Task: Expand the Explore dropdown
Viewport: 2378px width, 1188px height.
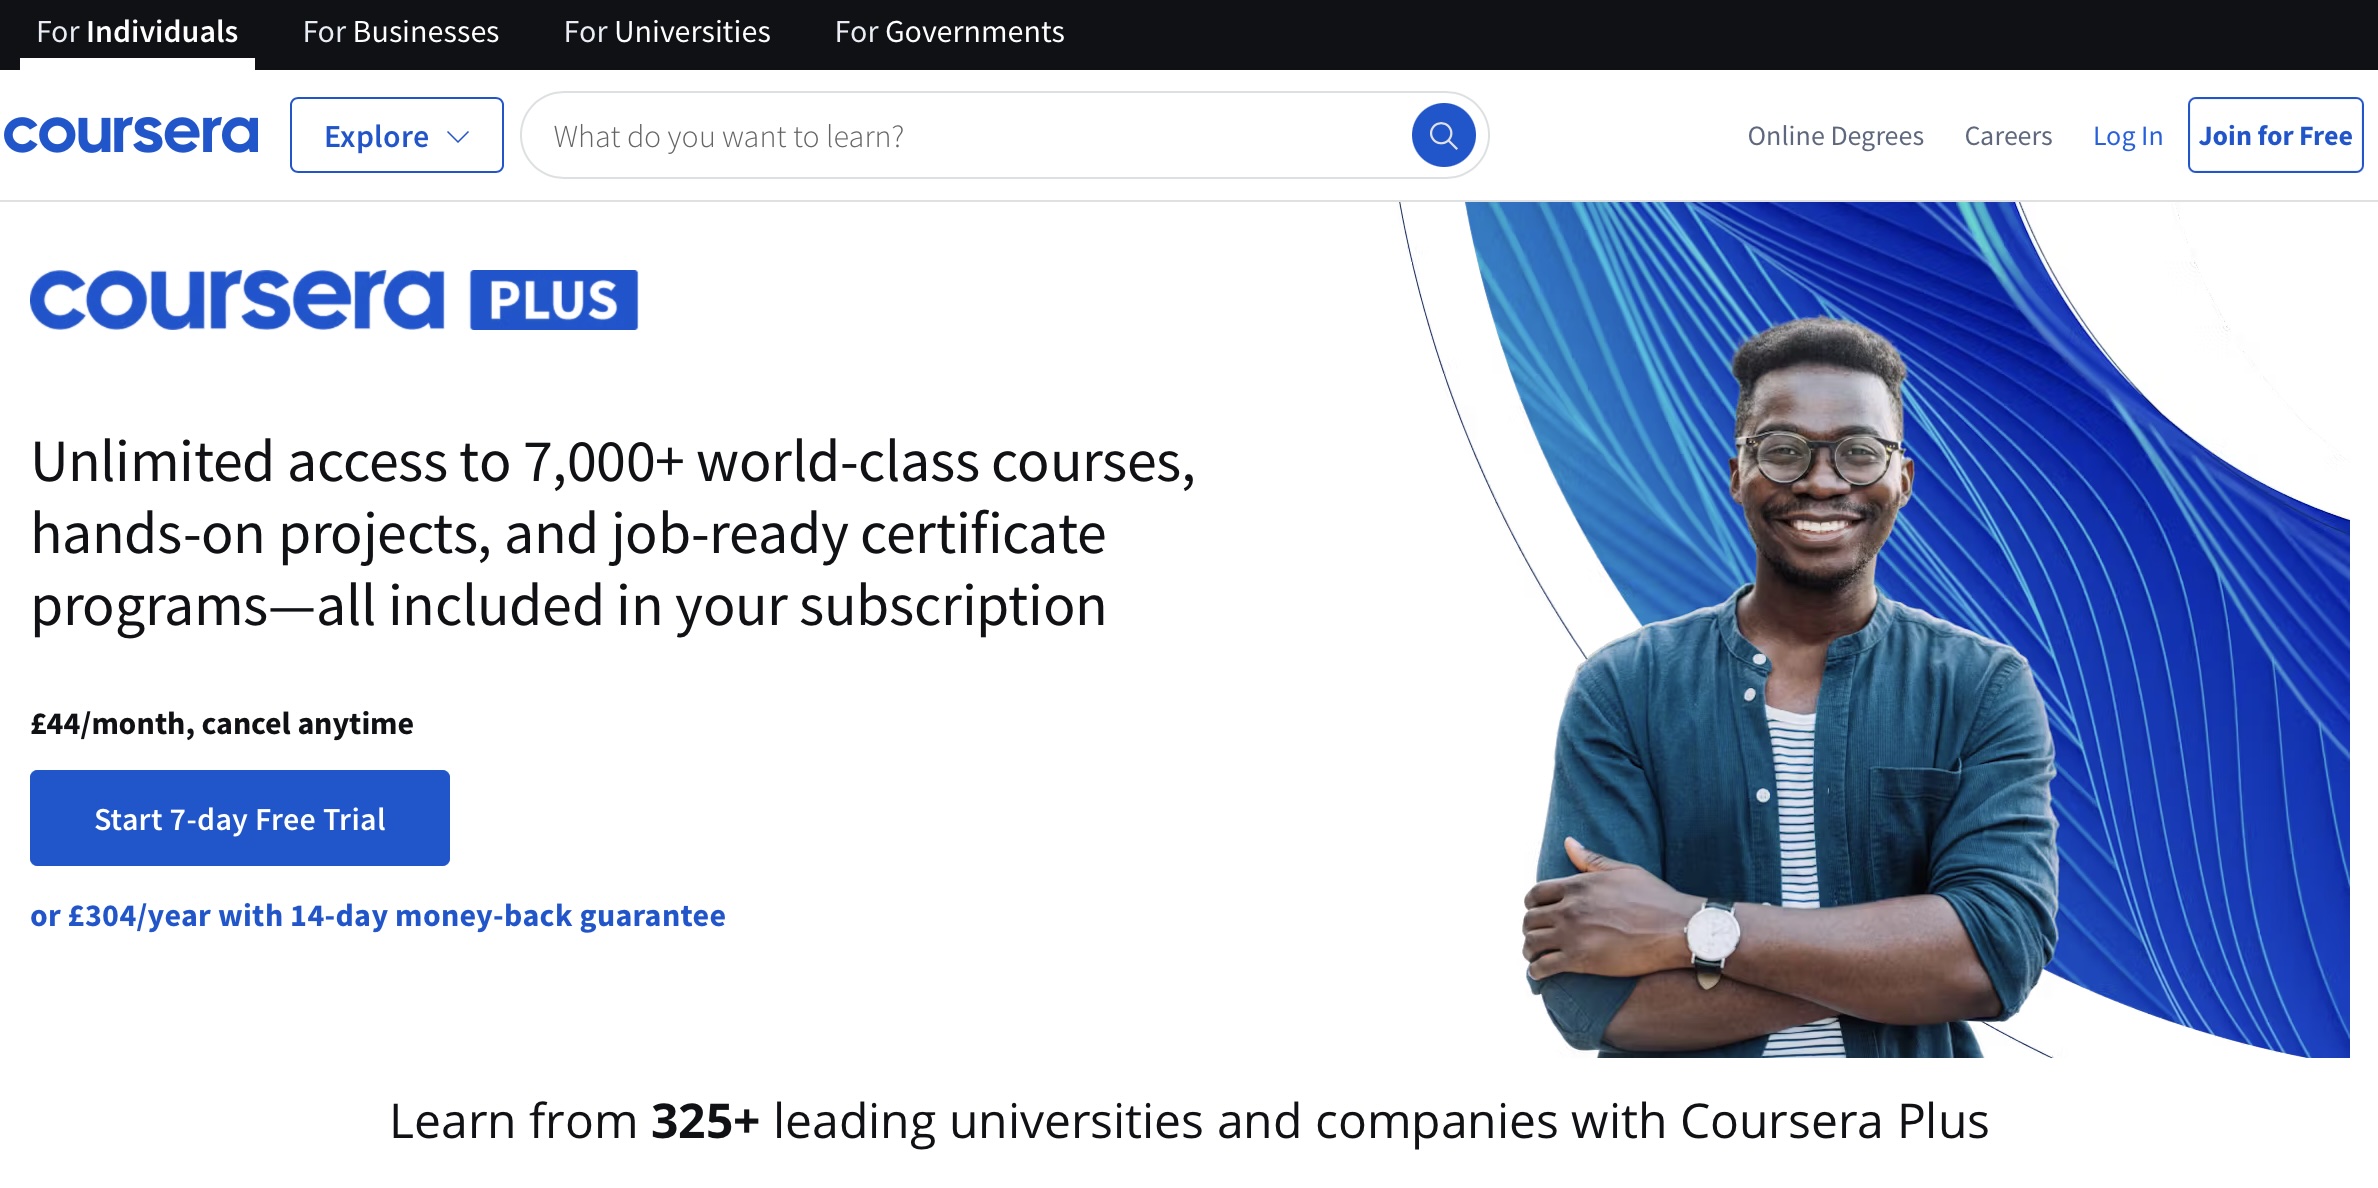Action: pyautogui.click(x=397, y=135)
